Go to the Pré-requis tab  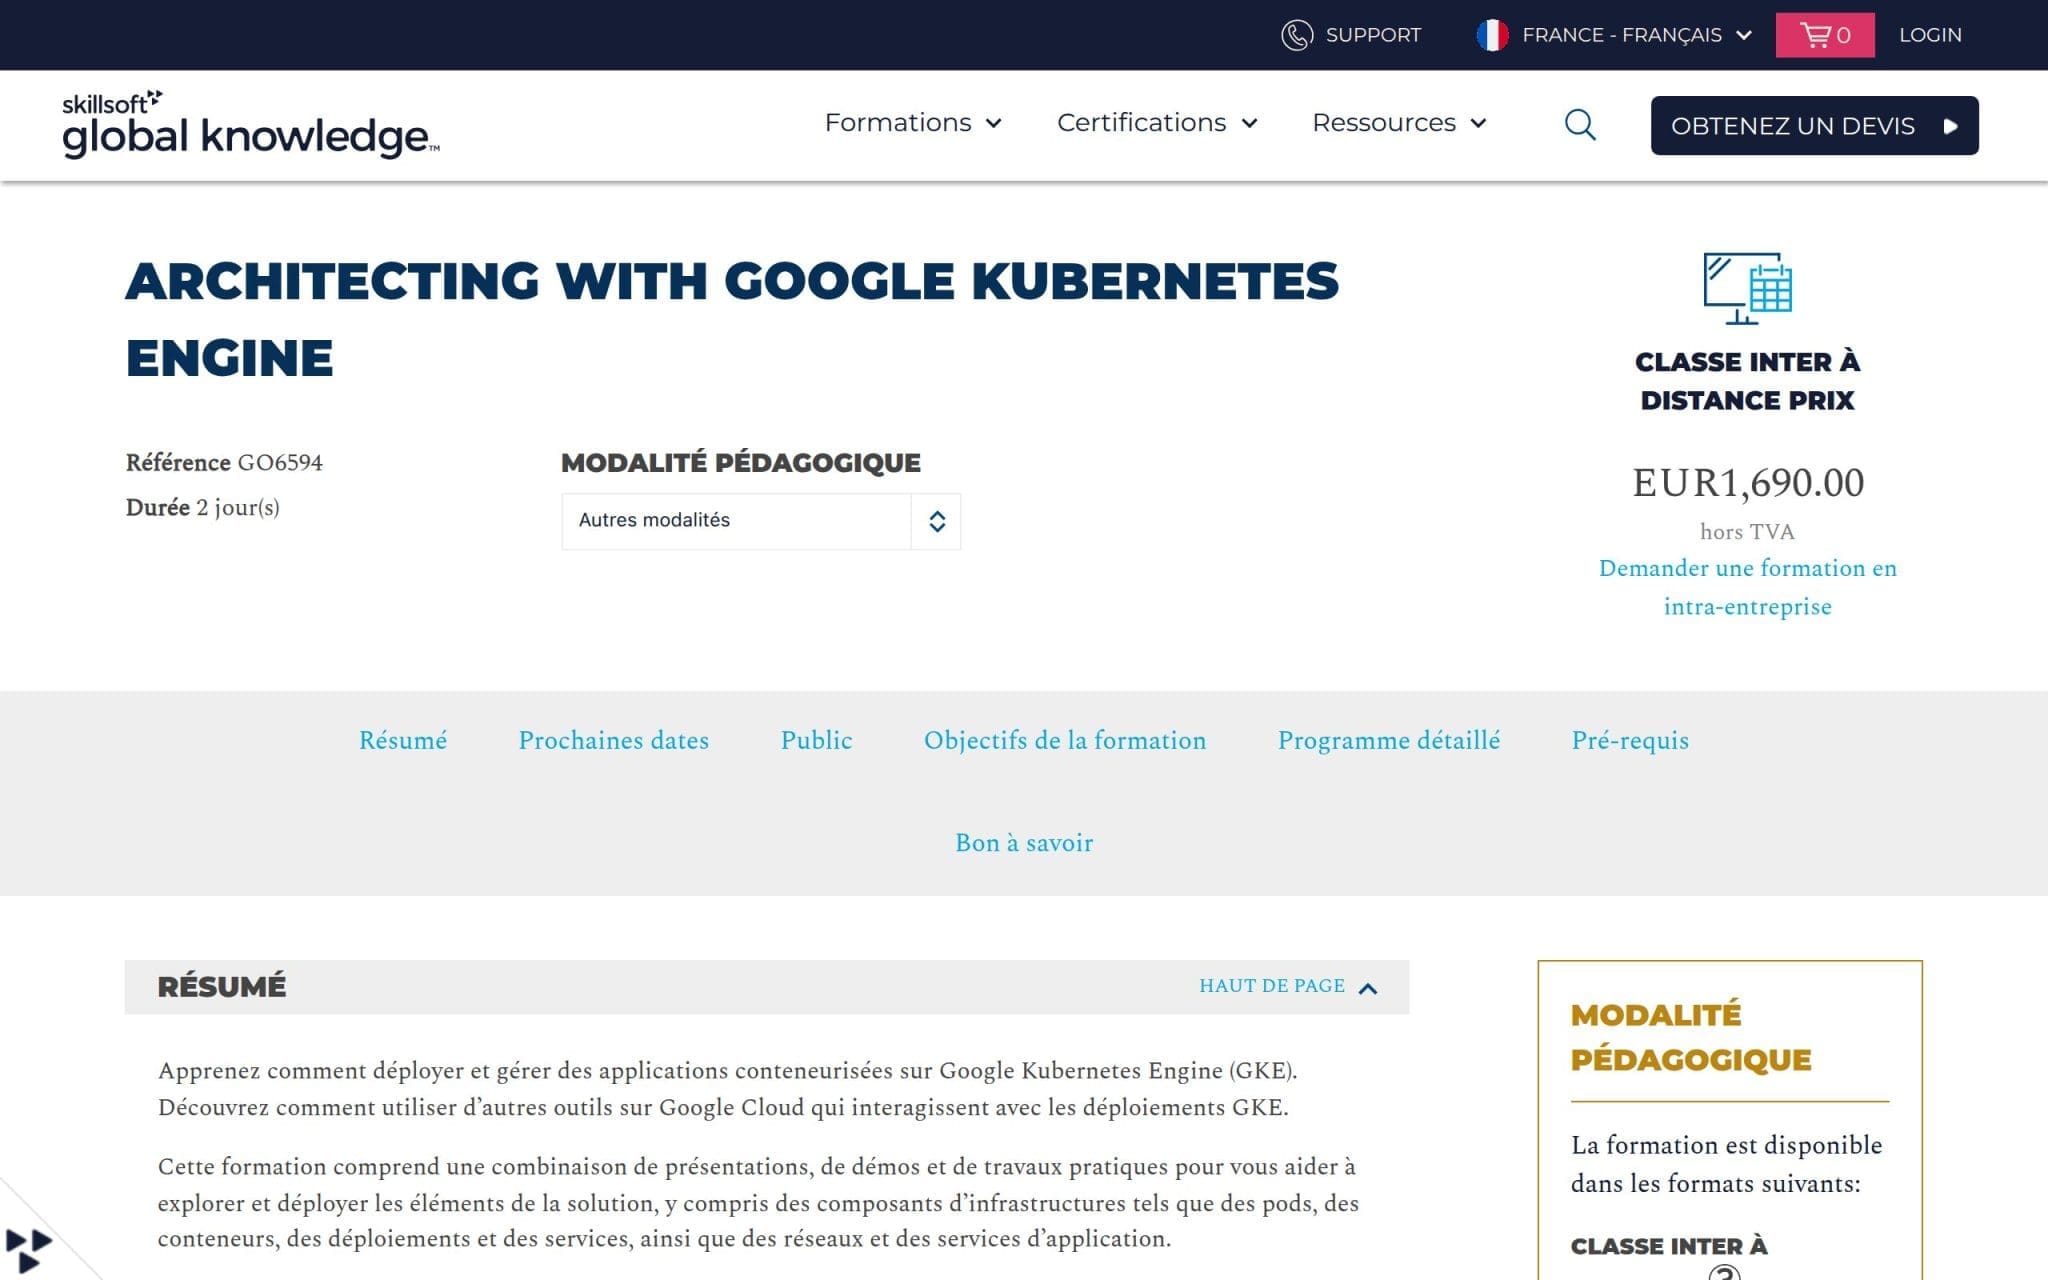click(x=1630, y=741)
